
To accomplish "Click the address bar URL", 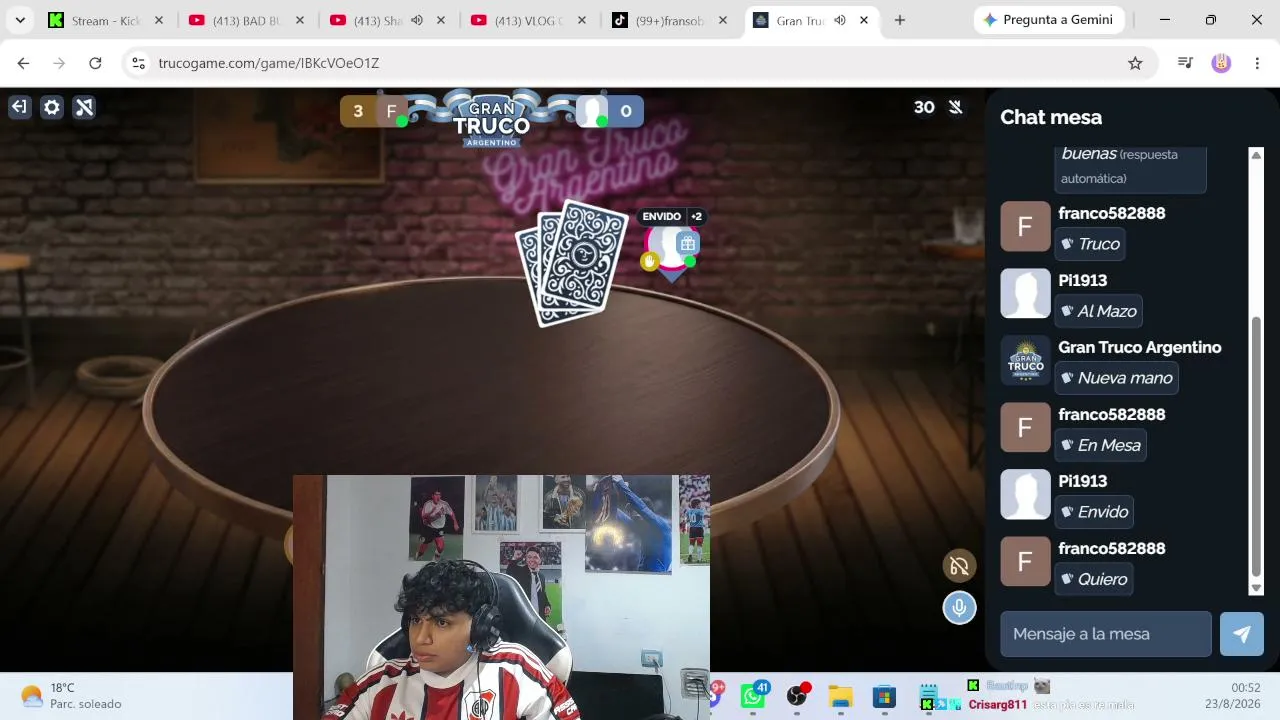I will pos(268,63).
